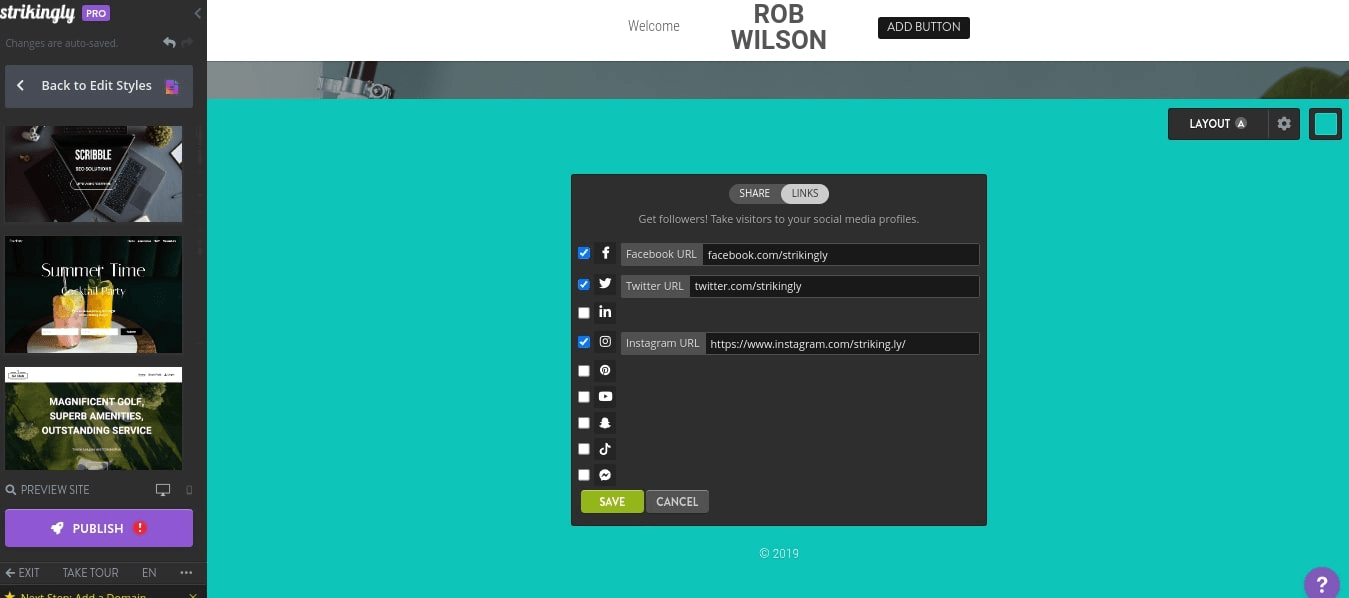Open the help question mark bubble
The width and height of the screenshot is (1349, 598).
coord(1322,583)
